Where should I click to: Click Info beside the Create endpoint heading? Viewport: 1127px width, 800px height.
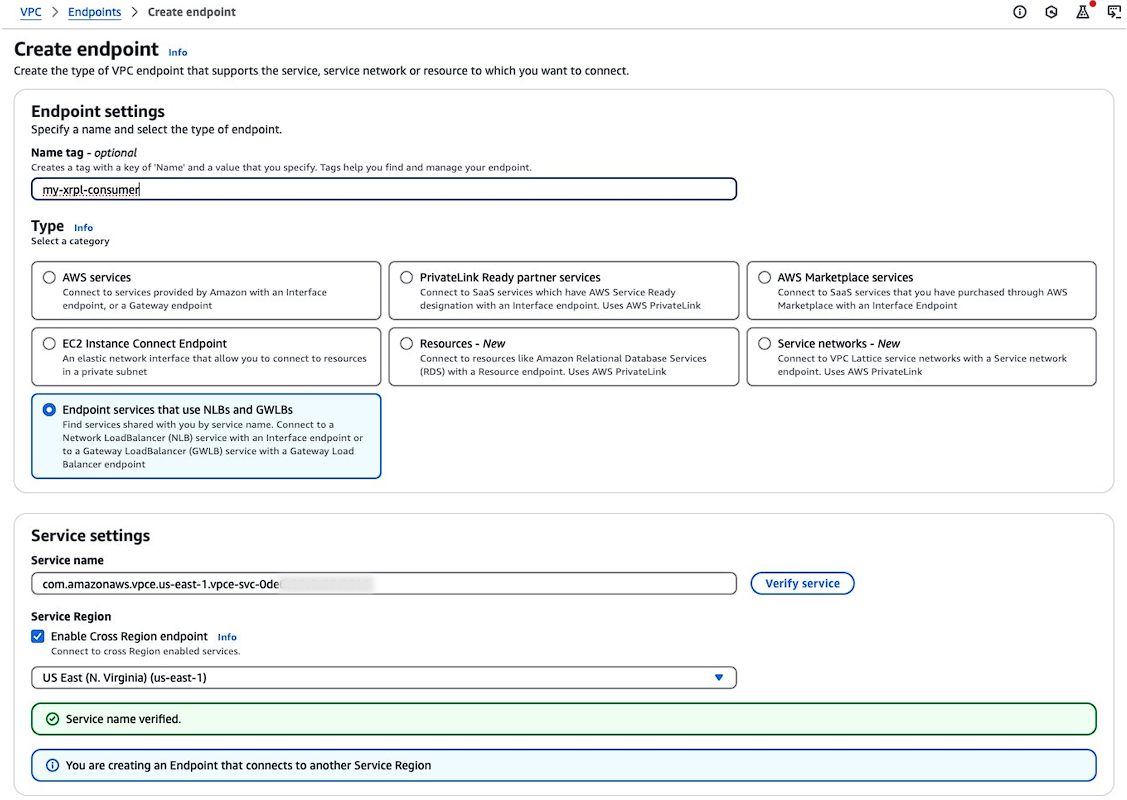tap(178, 52)
